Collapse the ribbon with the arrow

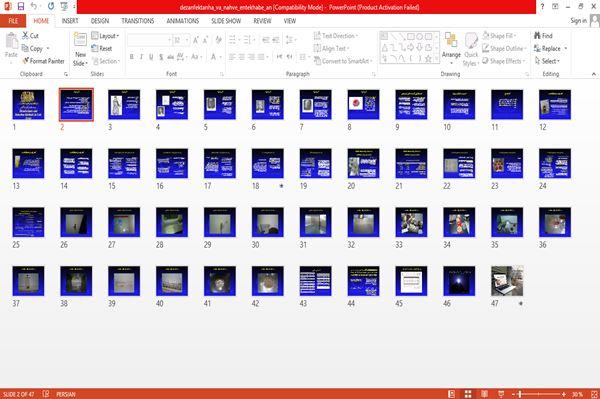coord(593,74)
